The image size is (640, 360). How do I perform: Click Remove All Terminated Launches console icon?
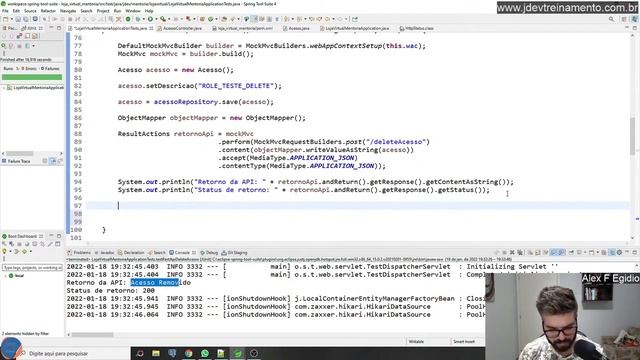(x=520, y=253)
